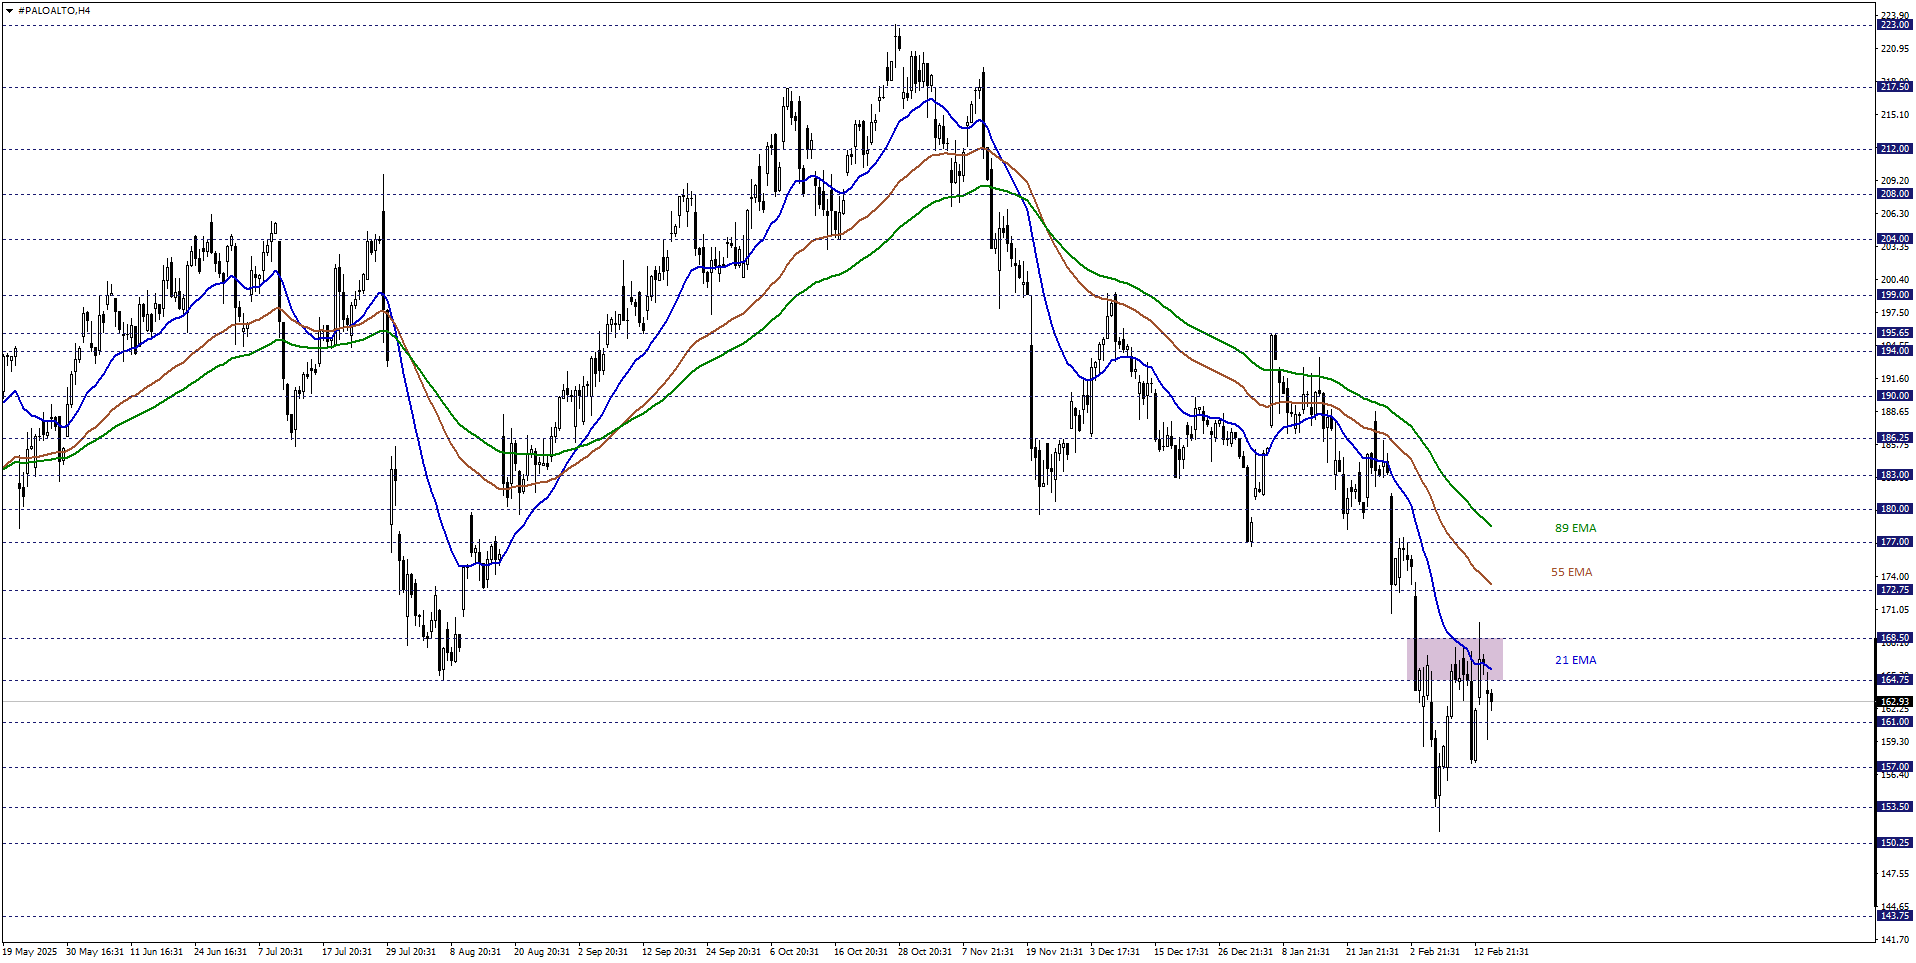This screenshot has width=1916, height=963.
Task: Click the current price 162.93 label
Action: [x=1894, y=702]
